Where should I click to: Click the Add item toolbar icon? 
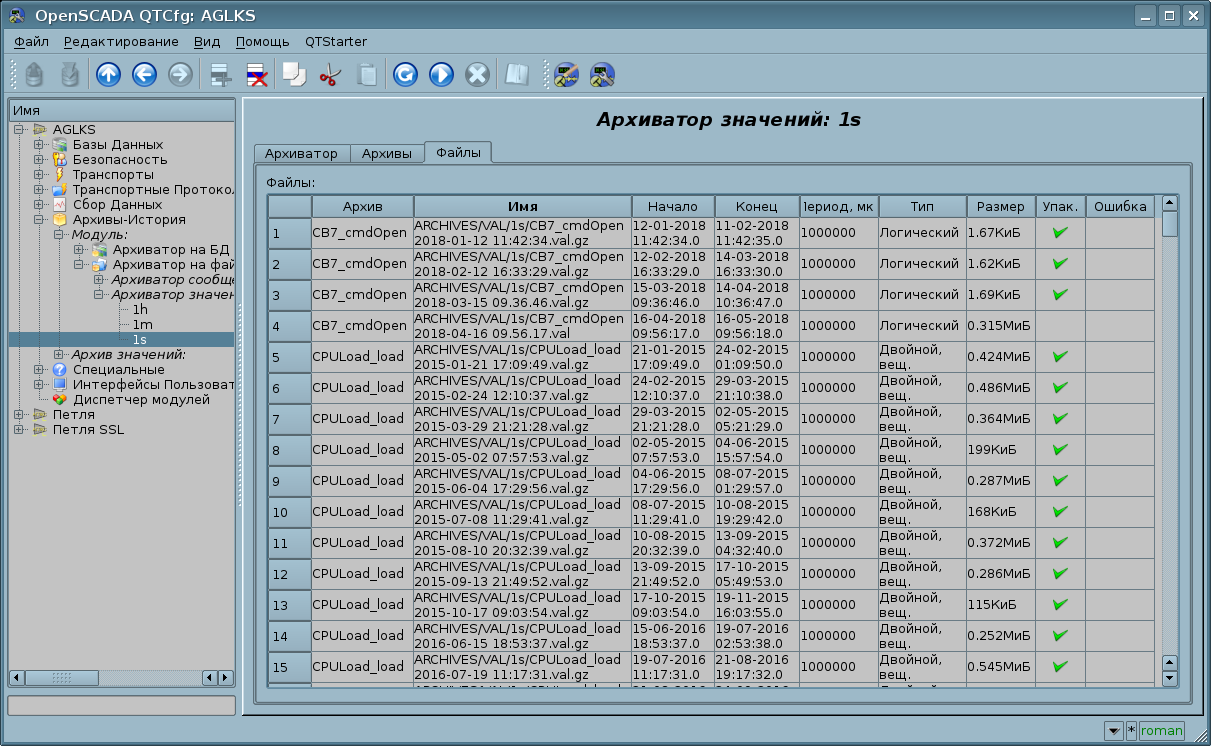(220, 75)
